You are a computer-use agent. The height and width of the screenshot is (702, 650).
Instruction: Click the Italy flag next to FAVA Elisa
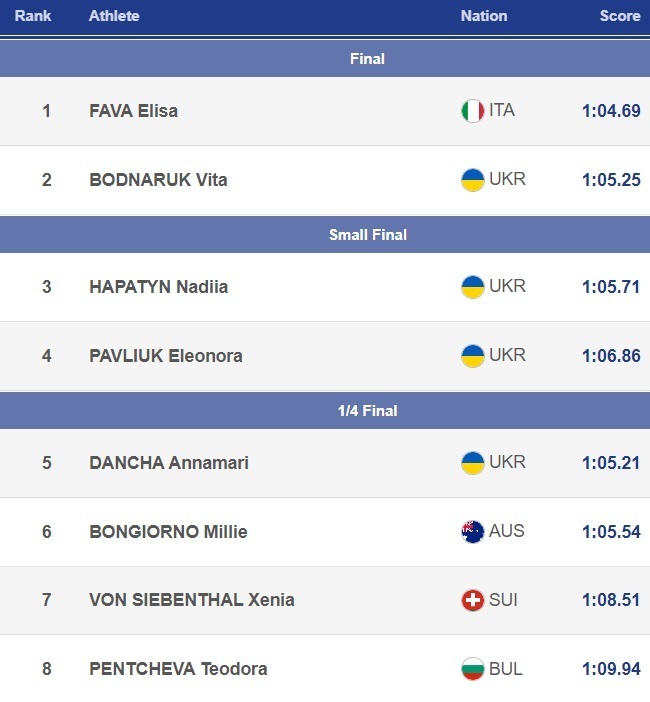coord(472,111)
